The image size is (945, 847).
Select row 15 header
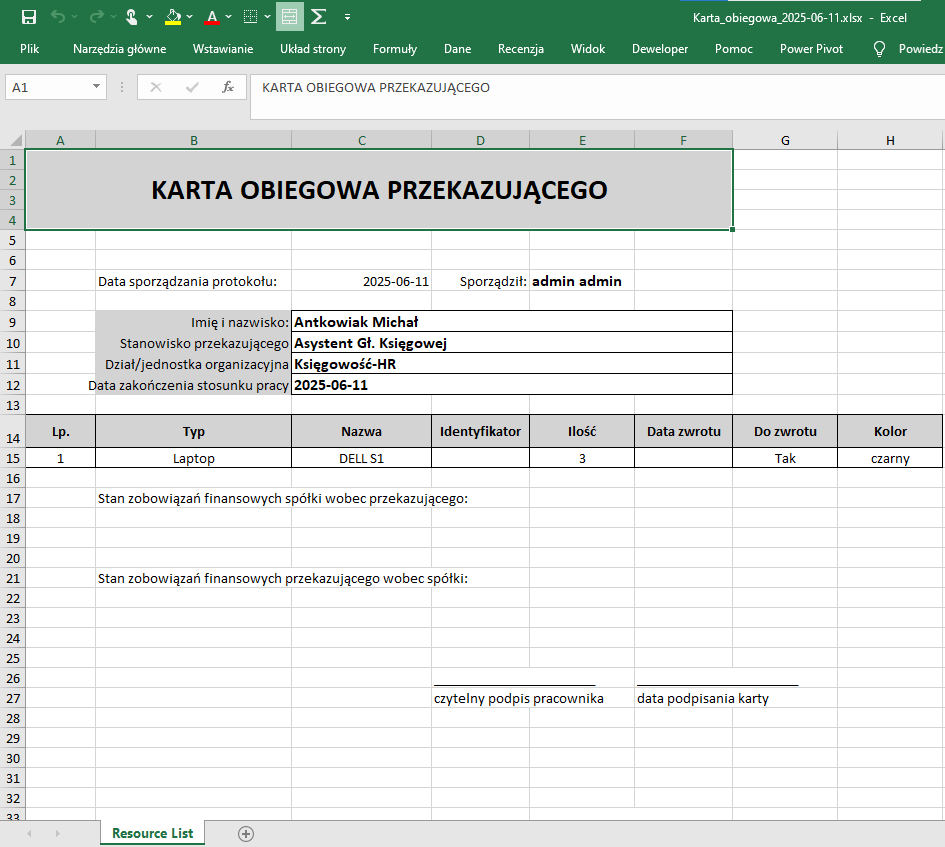click(x=13, y=458)
